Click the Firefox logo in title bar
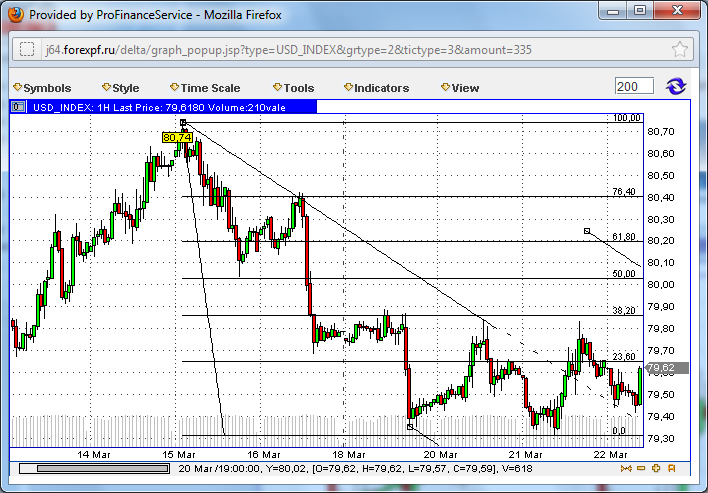This screenshot has width=708, height=493. (x=15, y=14)
